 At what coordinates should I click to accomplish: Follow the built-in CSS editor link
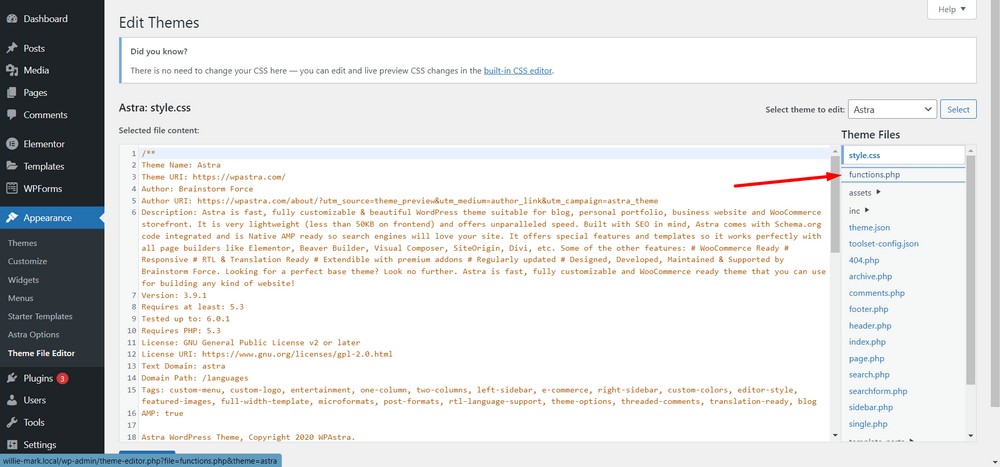point(518,71)
